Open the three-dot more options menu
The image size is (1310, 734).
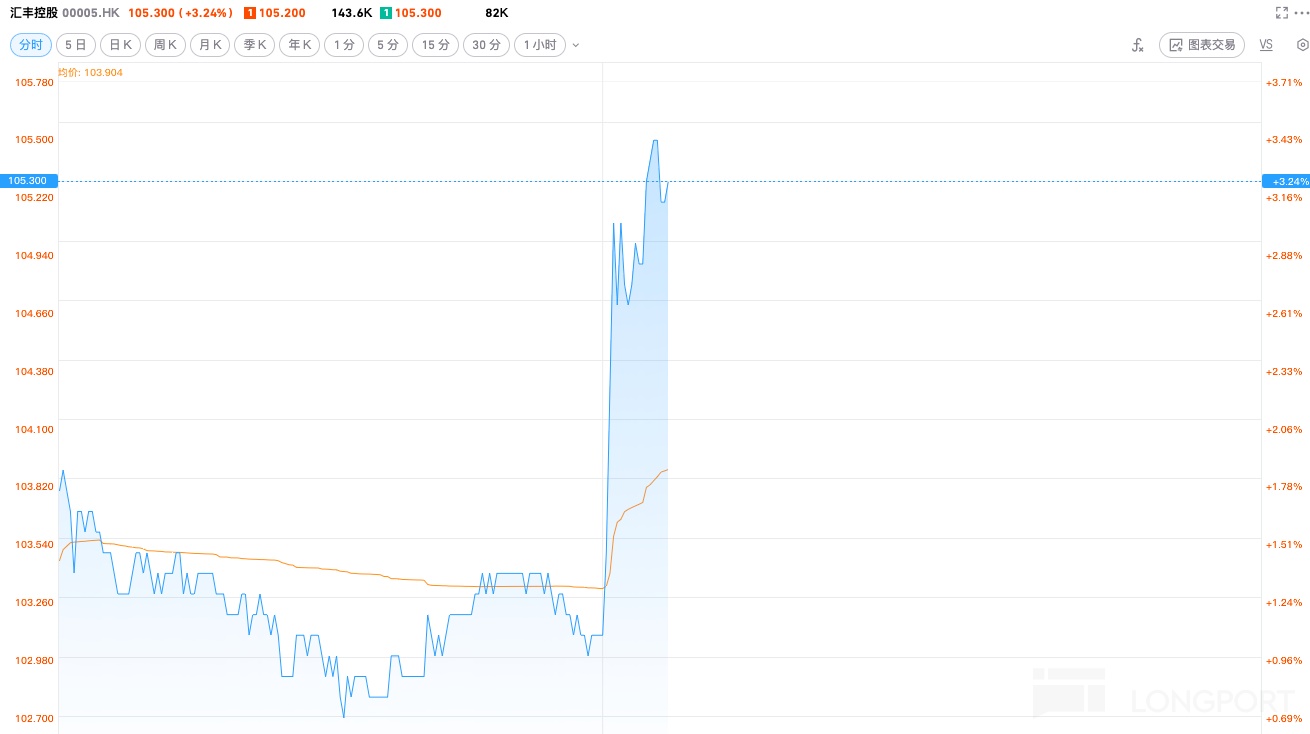(1301, 13)
